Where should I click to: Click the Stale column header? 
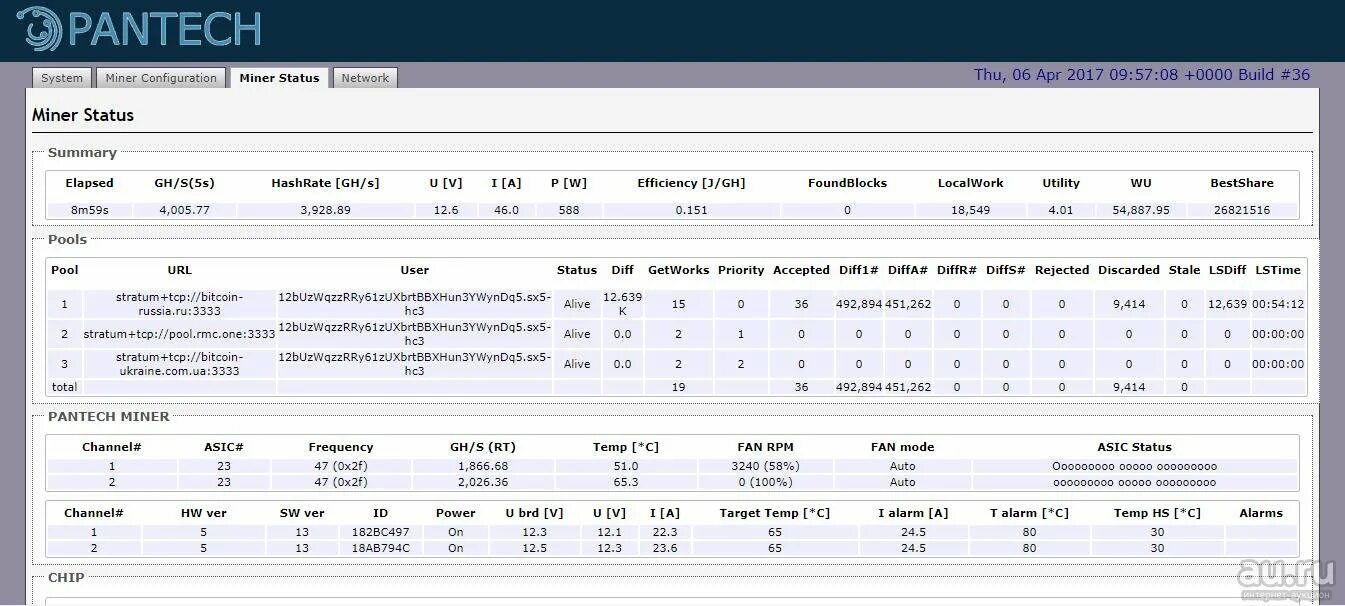point(1185,270)
